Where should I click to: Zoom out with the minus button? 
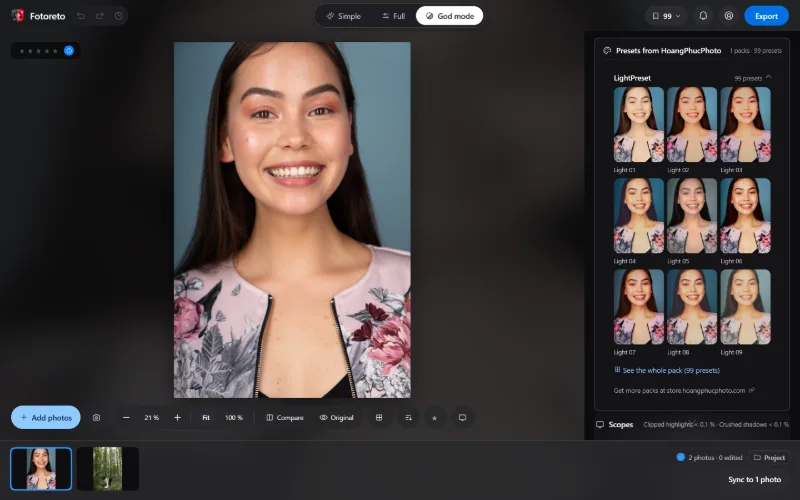pos(126,417)
